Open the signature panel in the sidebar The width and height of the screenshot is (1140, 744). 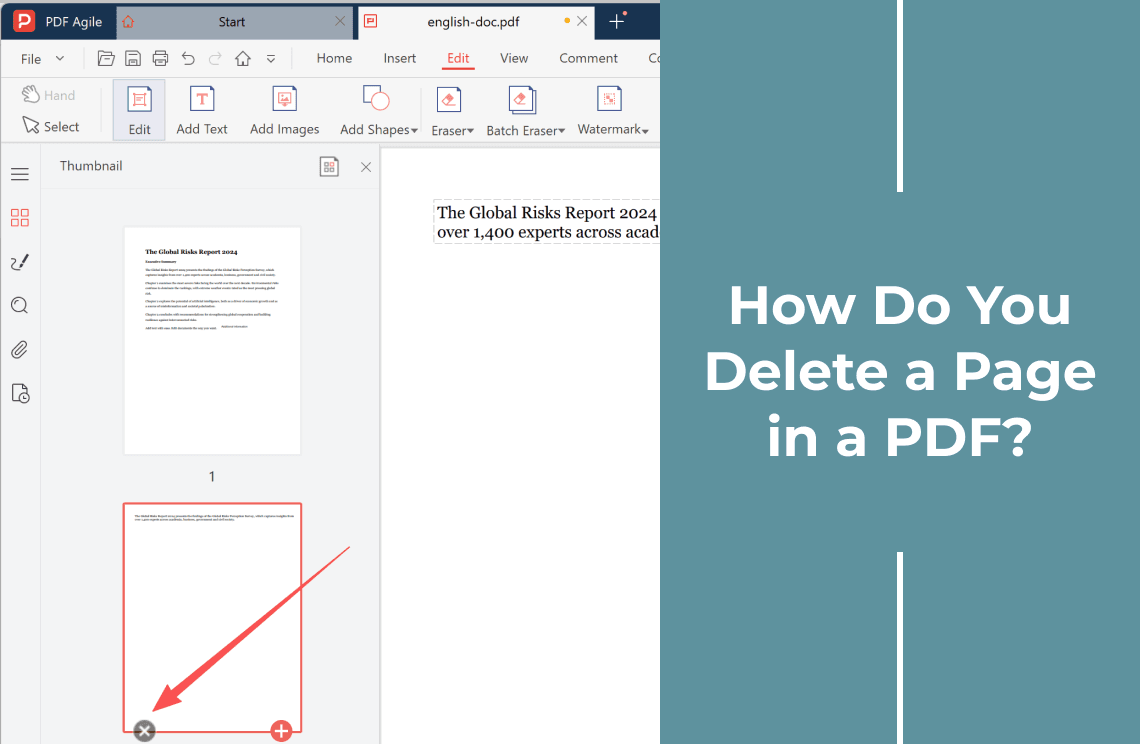20,262
